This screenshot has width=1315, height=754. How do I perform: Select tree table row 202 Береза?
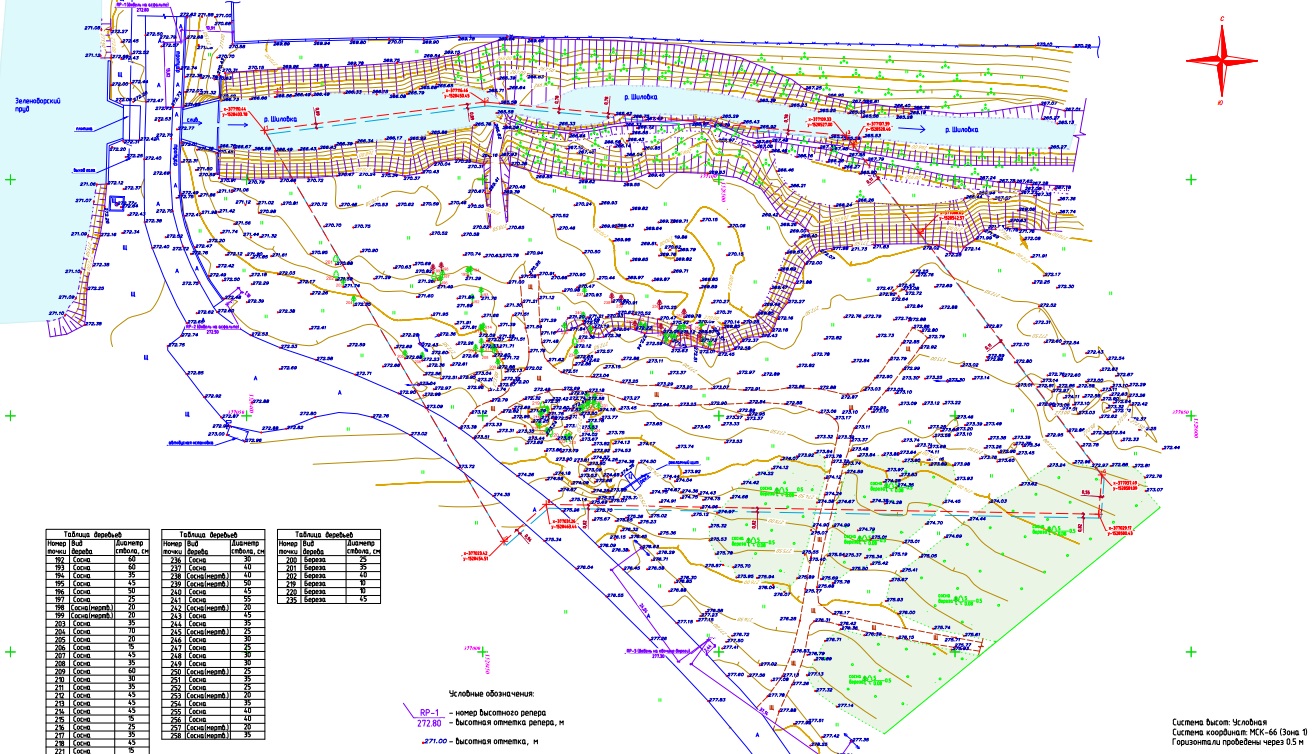coord(329,575)
